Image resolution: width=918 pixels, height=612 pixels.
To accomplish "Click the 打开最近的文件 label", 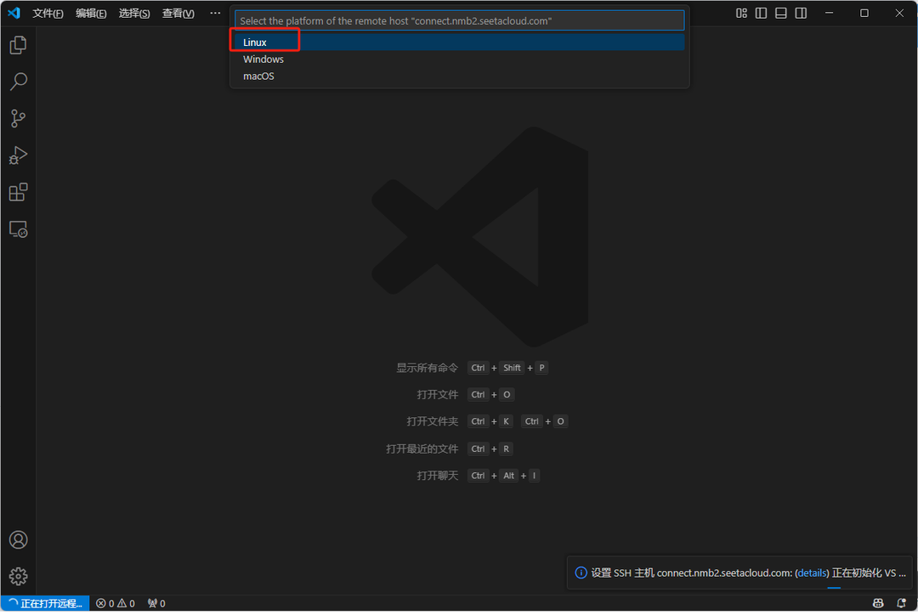I will click(422, 449).
